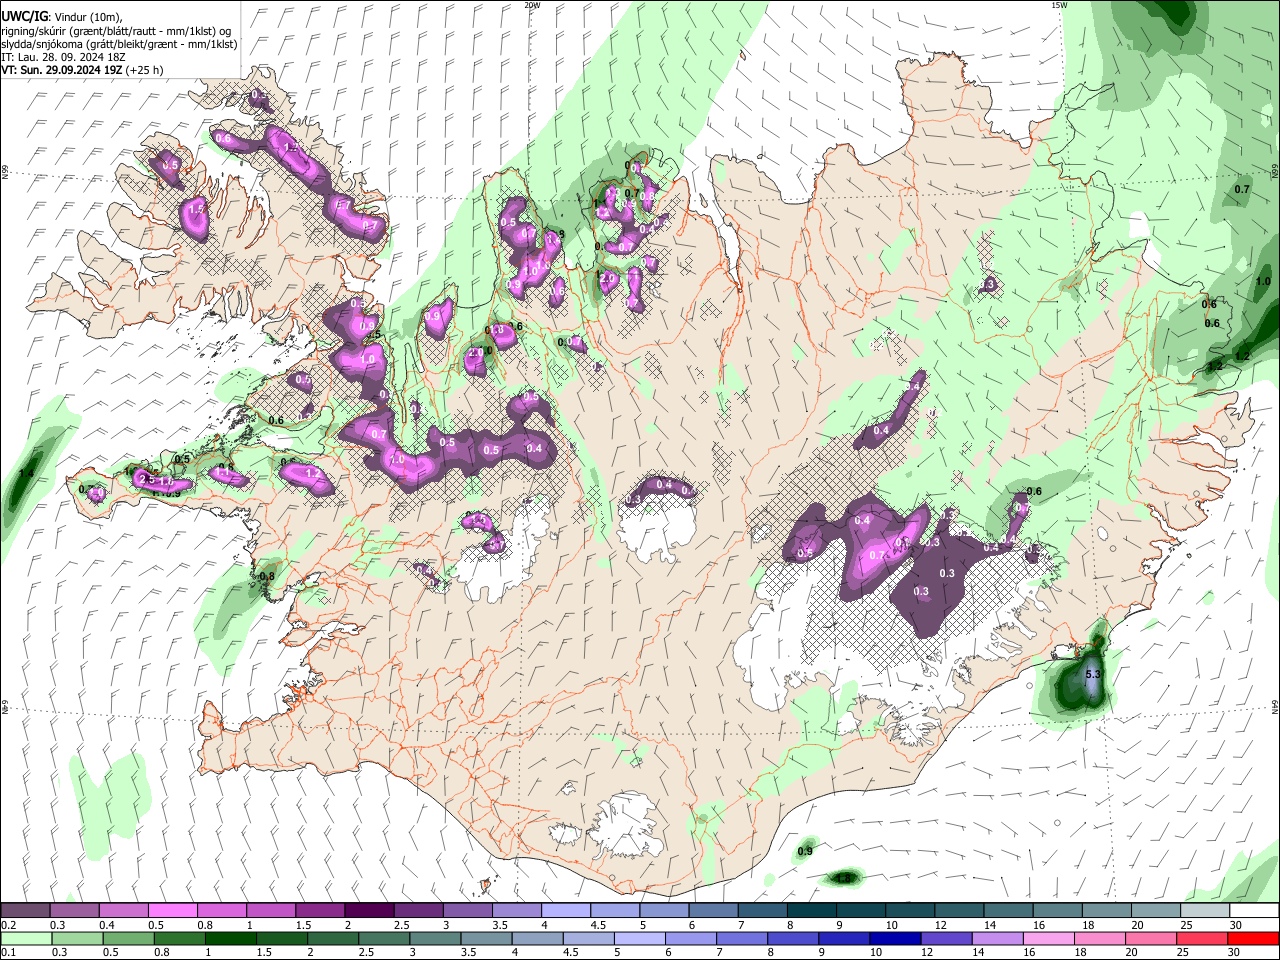Image resolution: width=1280 pixels, height=960 pixels.
Task: Click the palest green rain swatch between 0.1 and 0.3
Action: [26, 938]
